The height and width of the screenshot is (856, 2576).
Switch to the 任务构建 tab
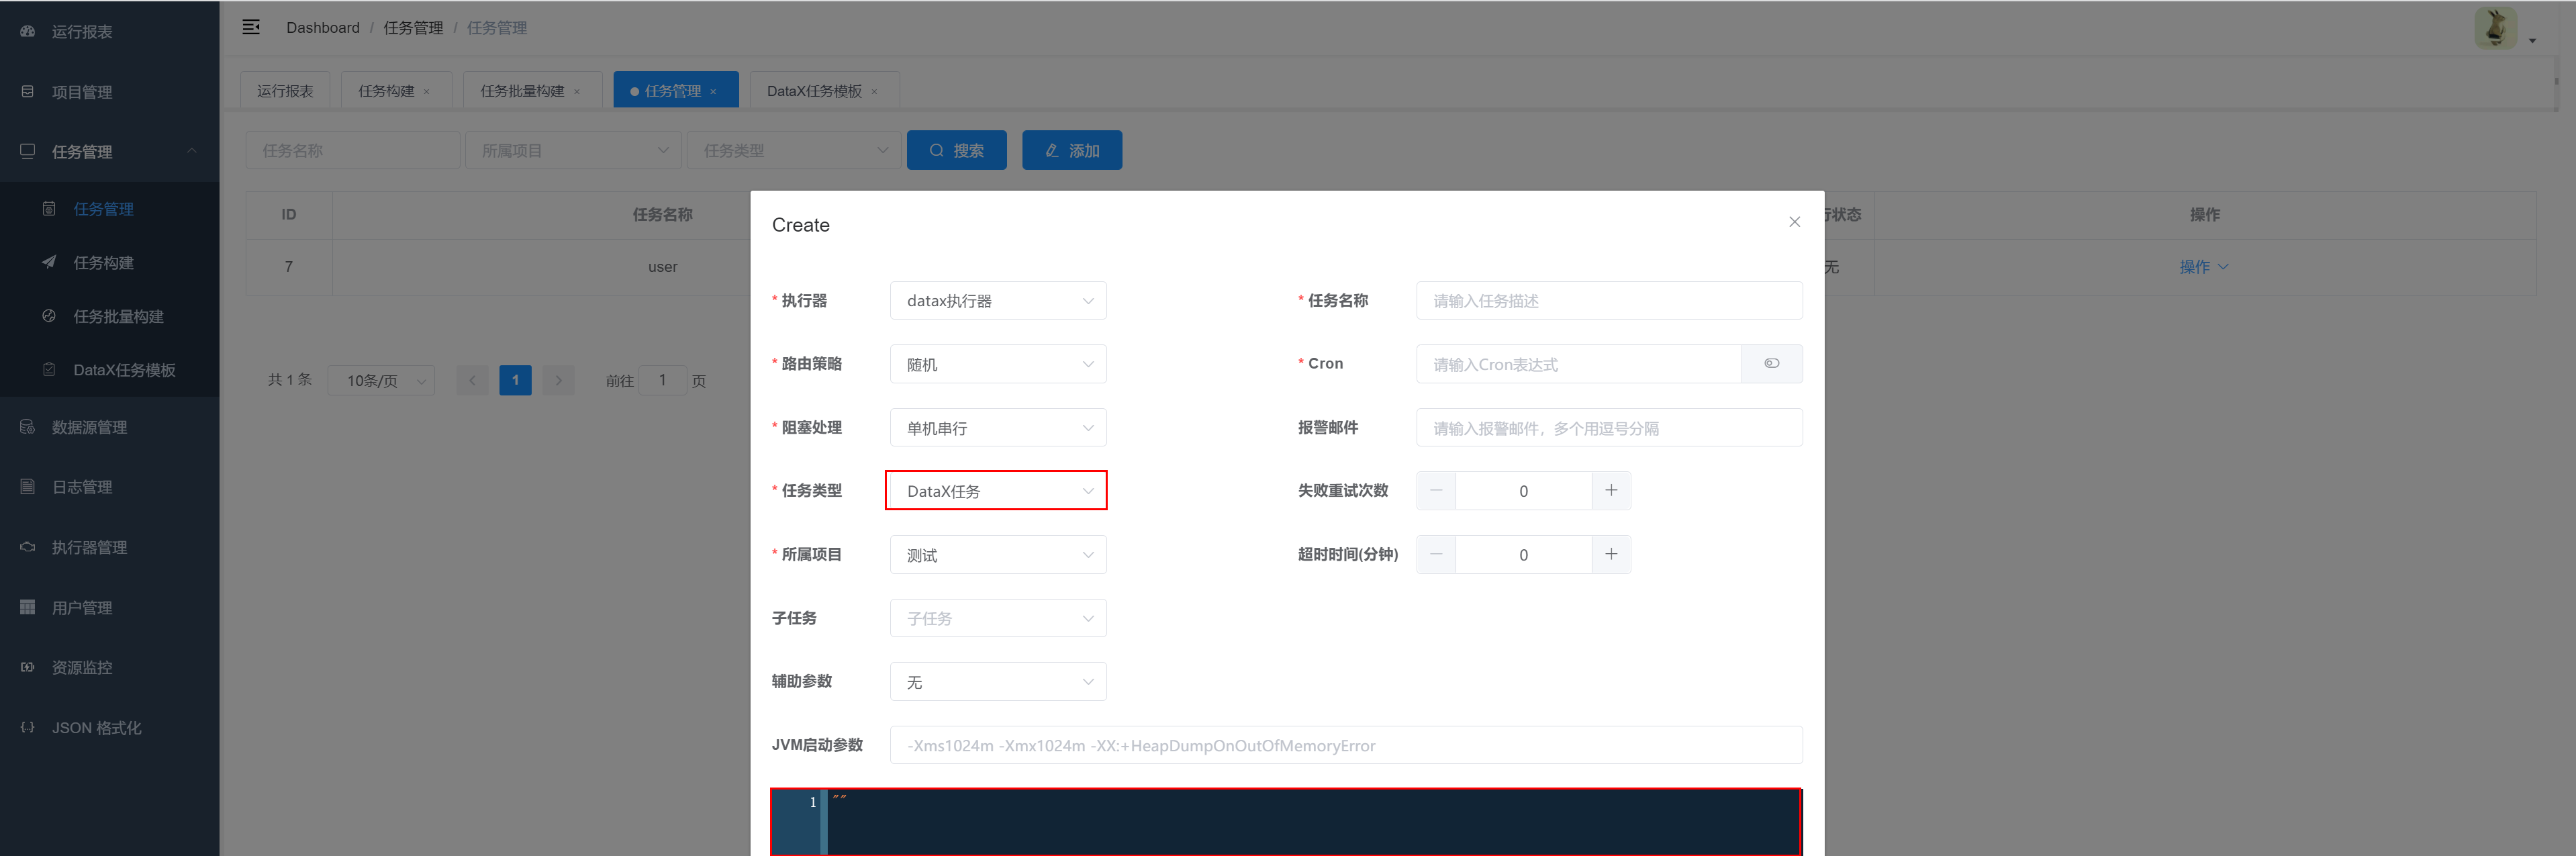click(386, 91)
